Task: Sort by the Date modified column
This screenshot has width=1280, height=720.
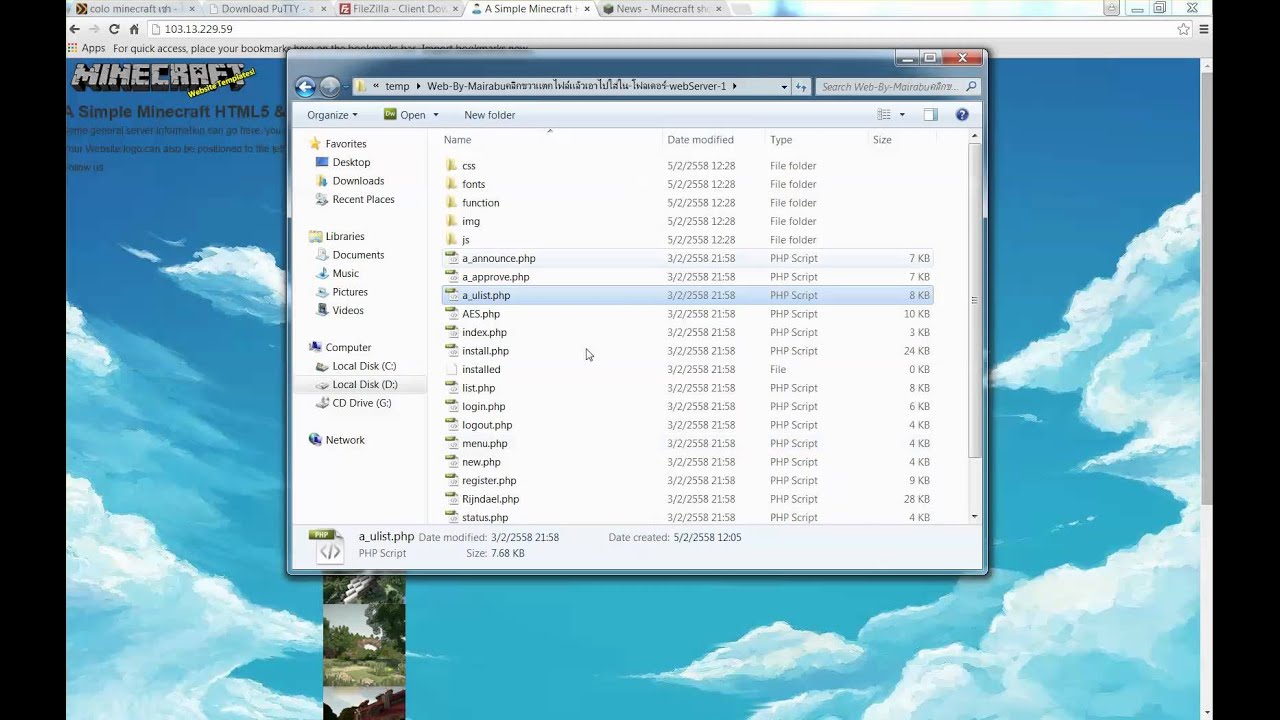Action: tap(700, 140)
